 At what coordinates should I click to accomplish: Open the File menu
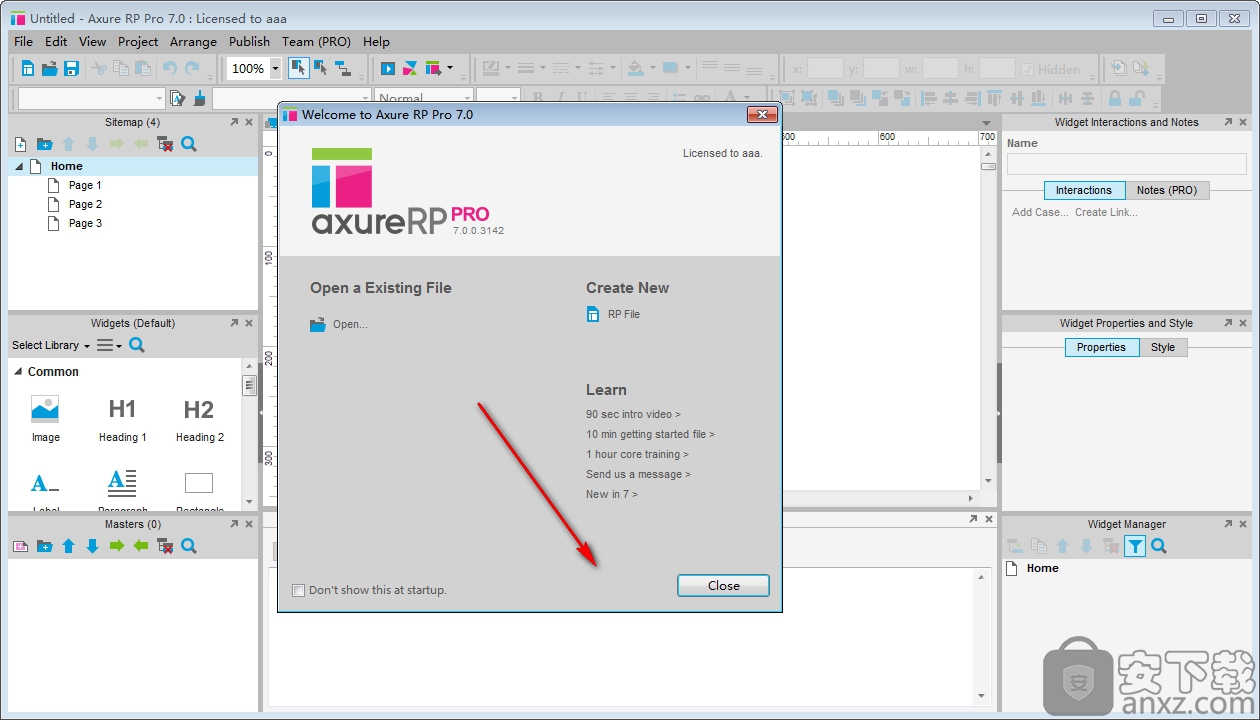click(24, 42)
